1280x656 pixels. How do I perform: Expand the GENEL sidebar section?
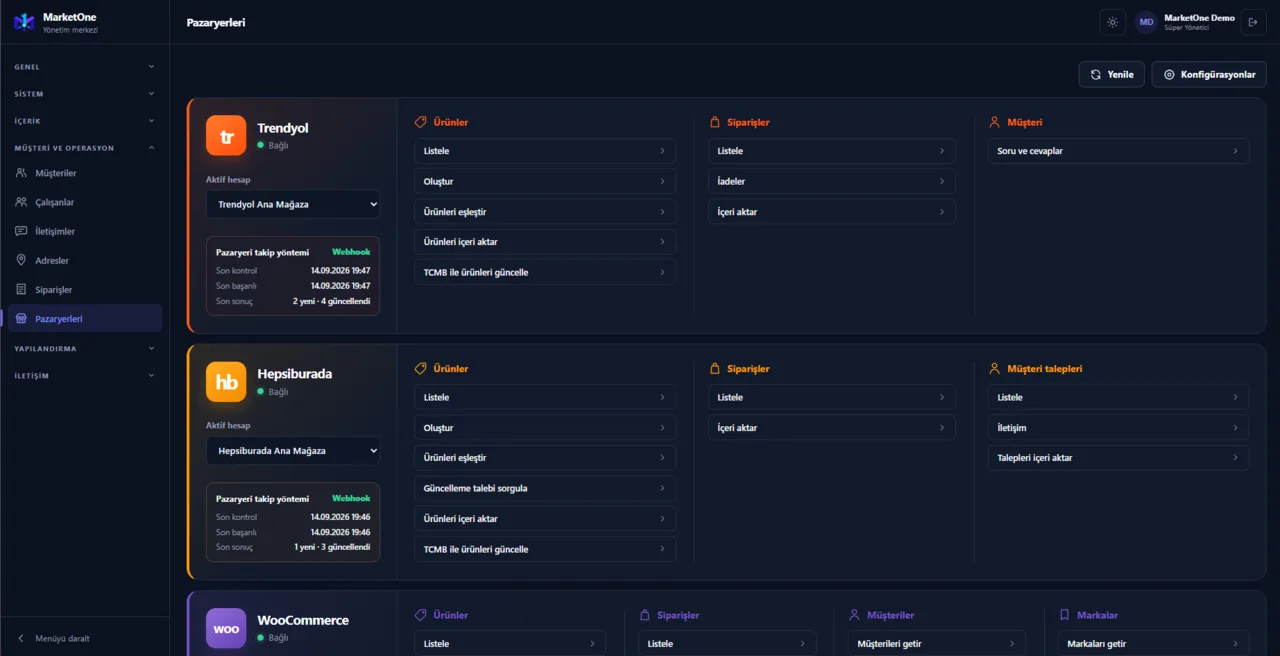(x=85, y=67)
